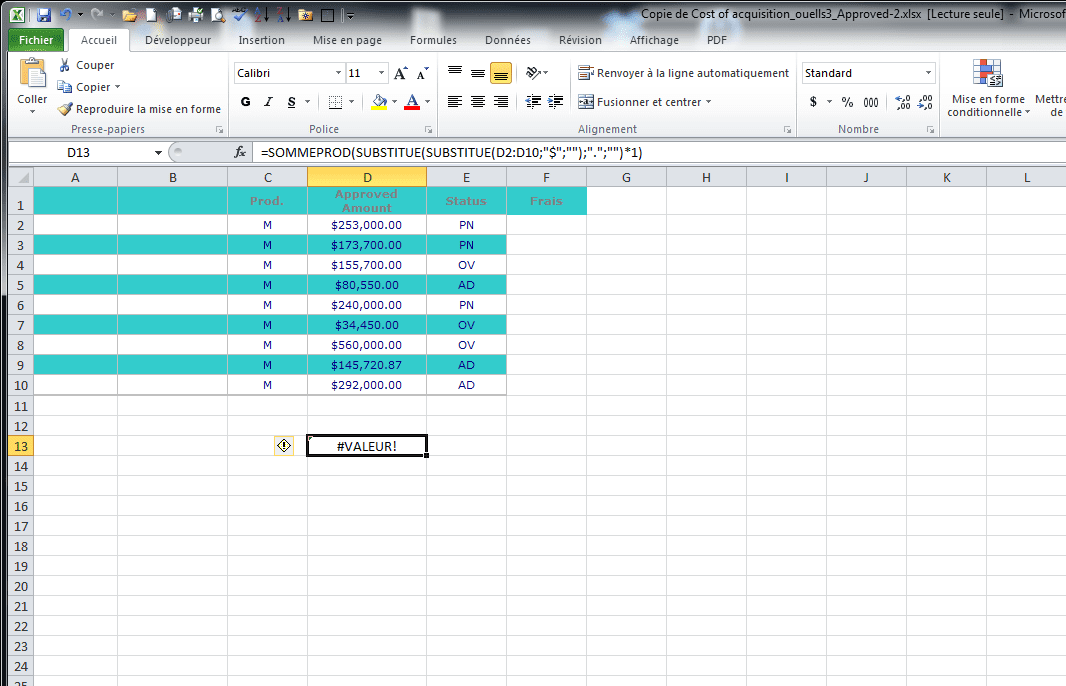This screenshot has width=1066, height=686.
Task: Open the Name Box dropdown arrow
Action: coord(158,152)
